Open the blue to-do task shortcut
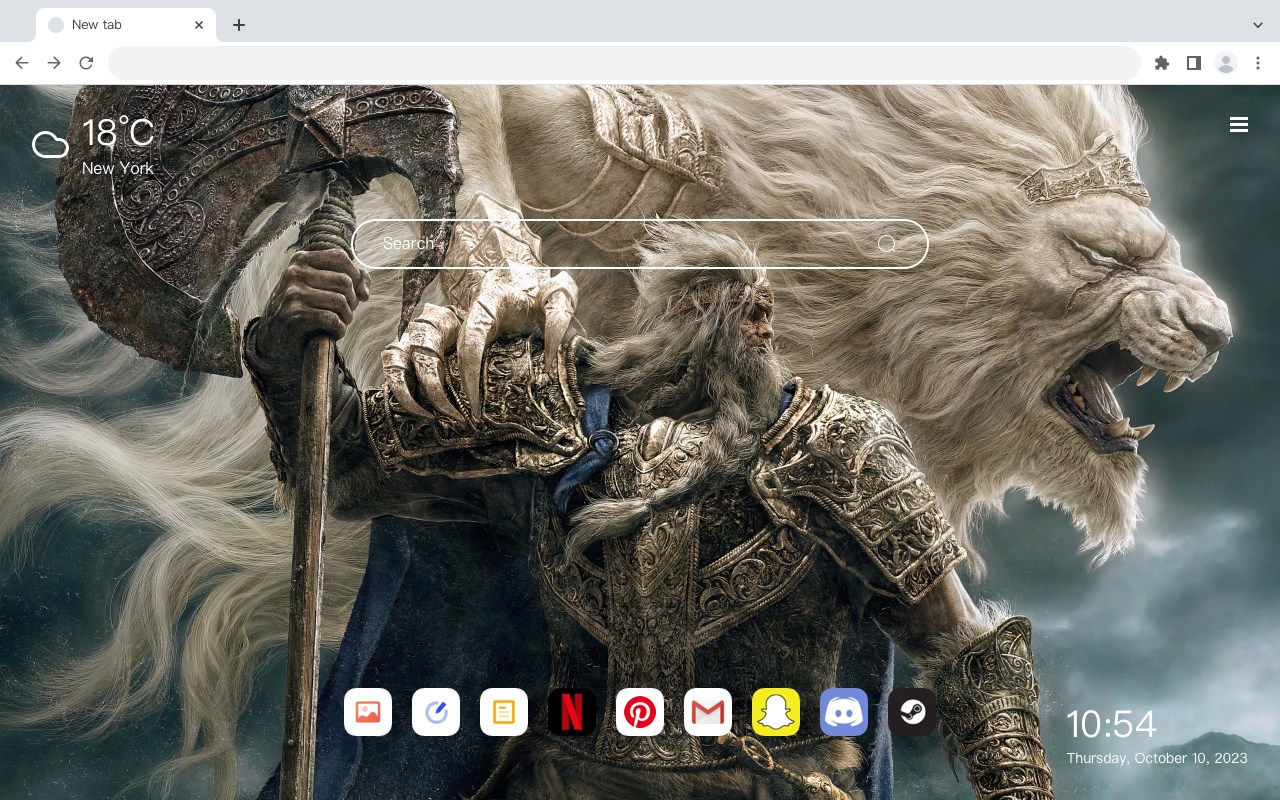 pyautogui.click(x=436, y=712)
